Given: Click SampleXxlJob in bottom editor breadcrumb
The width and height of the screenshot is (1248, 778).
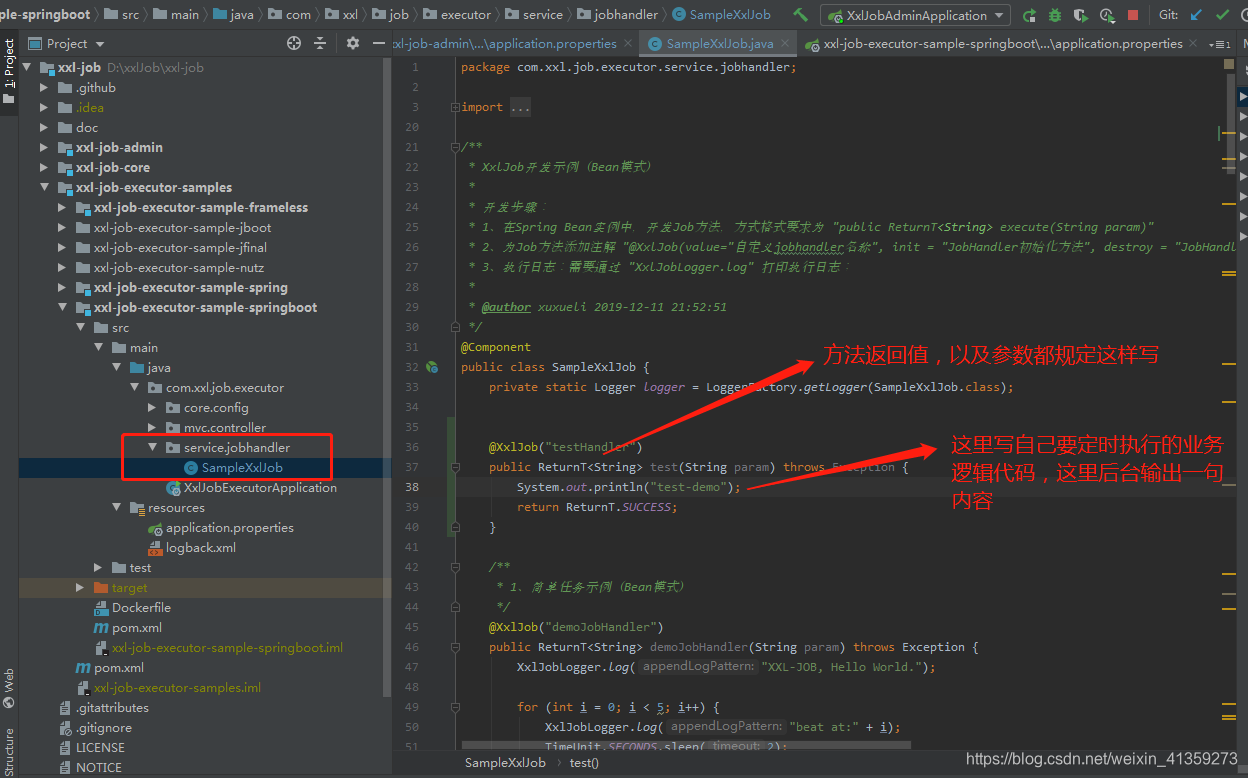Looking at the screenshot, I should [505, 762].
